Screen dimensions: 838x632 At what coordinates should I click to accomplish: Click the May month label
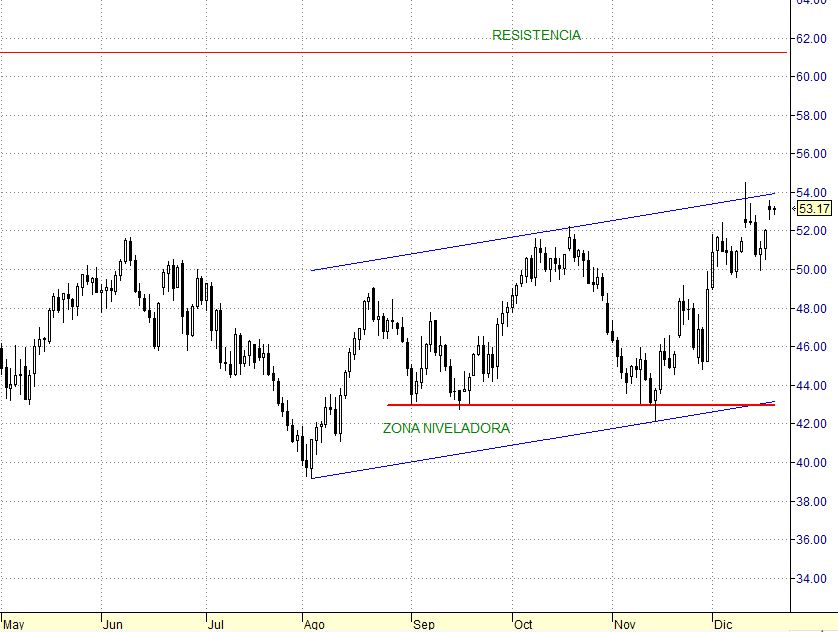[x=14, y=625]
